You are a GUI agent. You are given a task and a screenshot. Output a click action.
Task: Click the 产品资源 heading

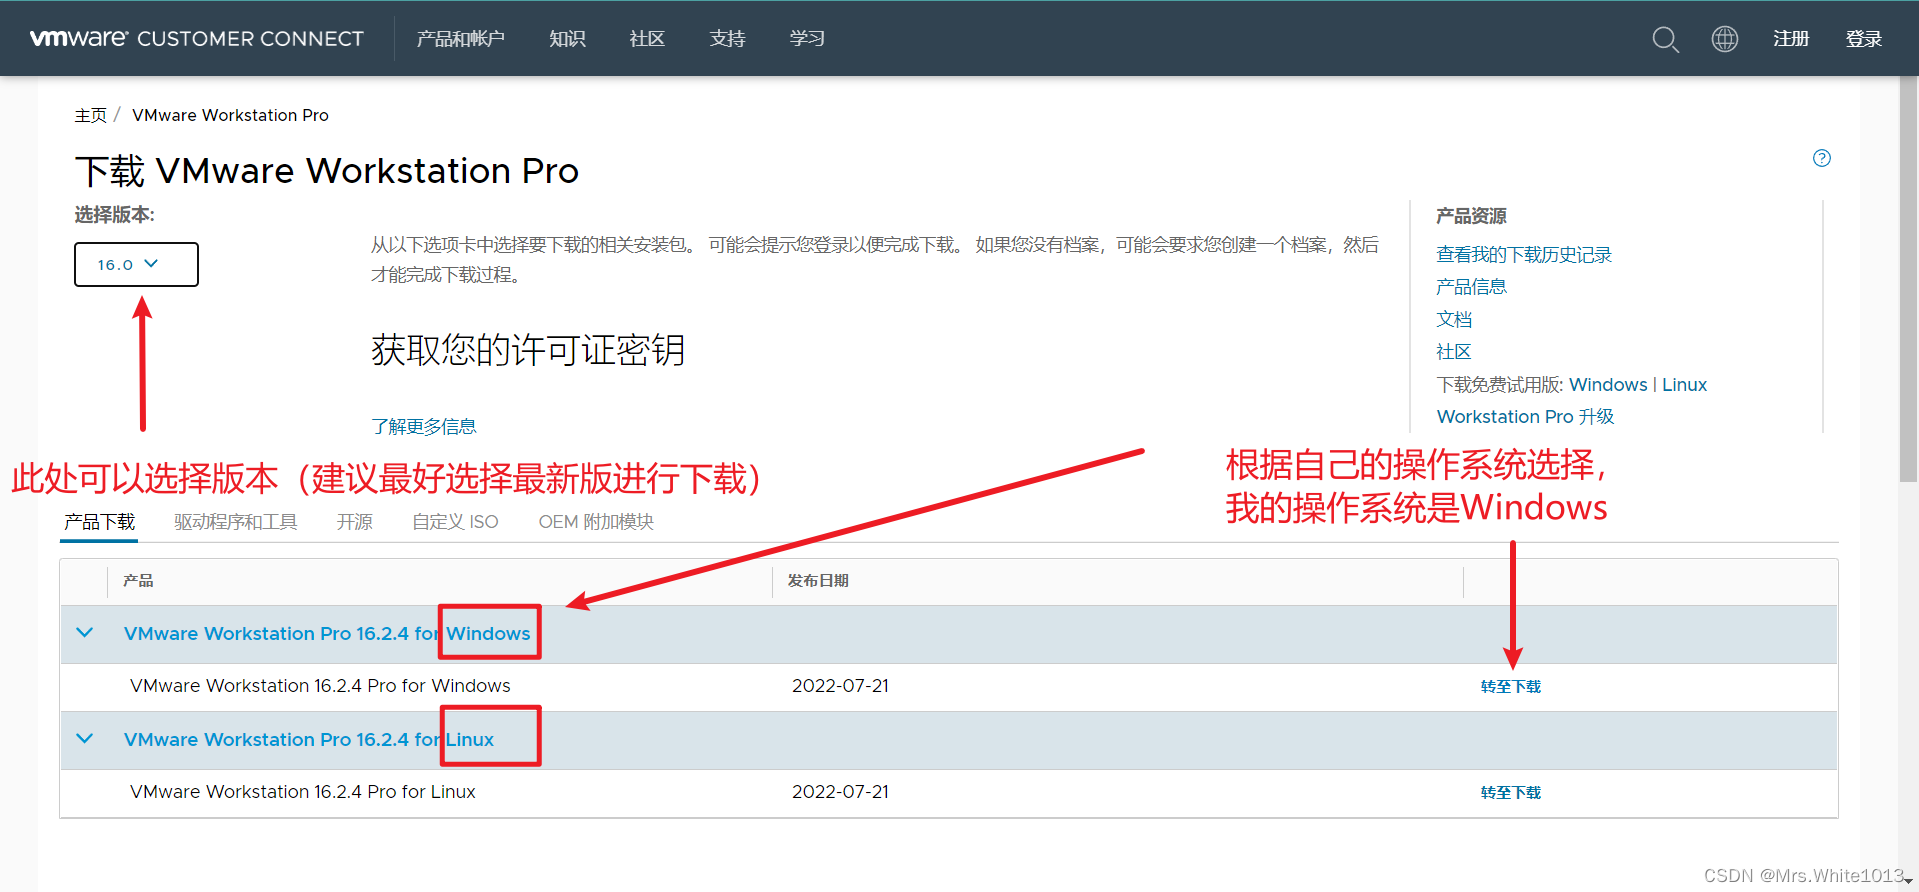(1471, 216)
